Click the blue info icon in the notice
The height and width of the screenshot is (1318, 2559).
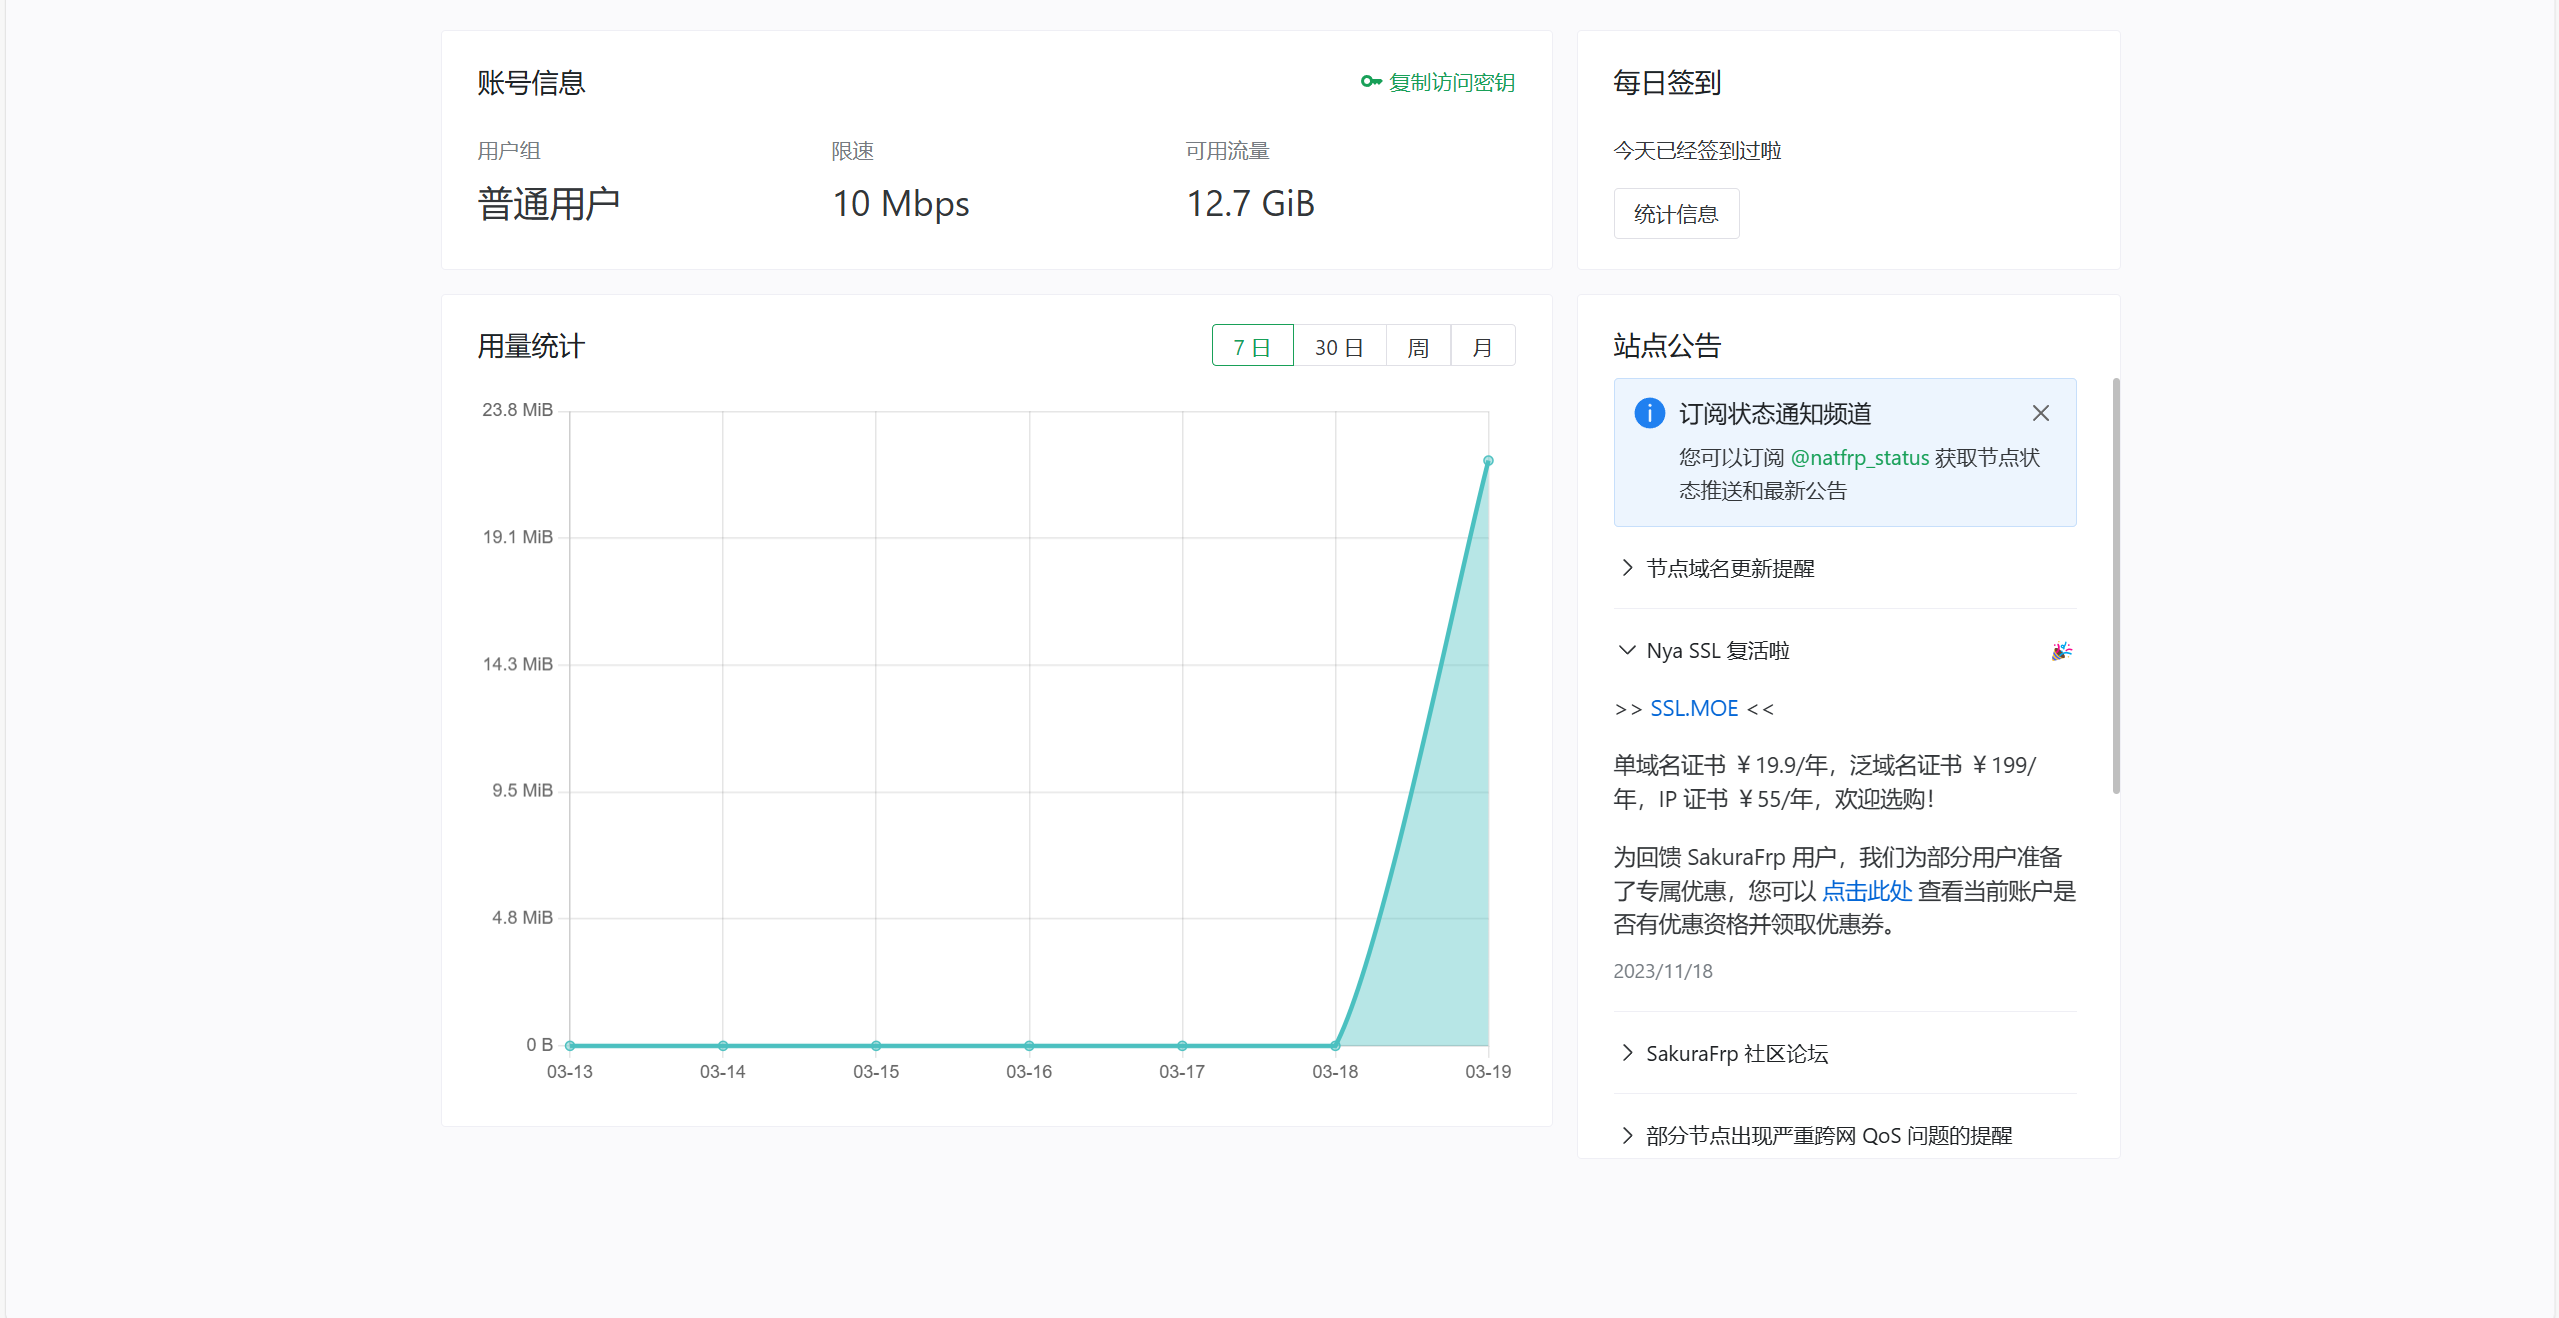click(x=1648, y=413)
